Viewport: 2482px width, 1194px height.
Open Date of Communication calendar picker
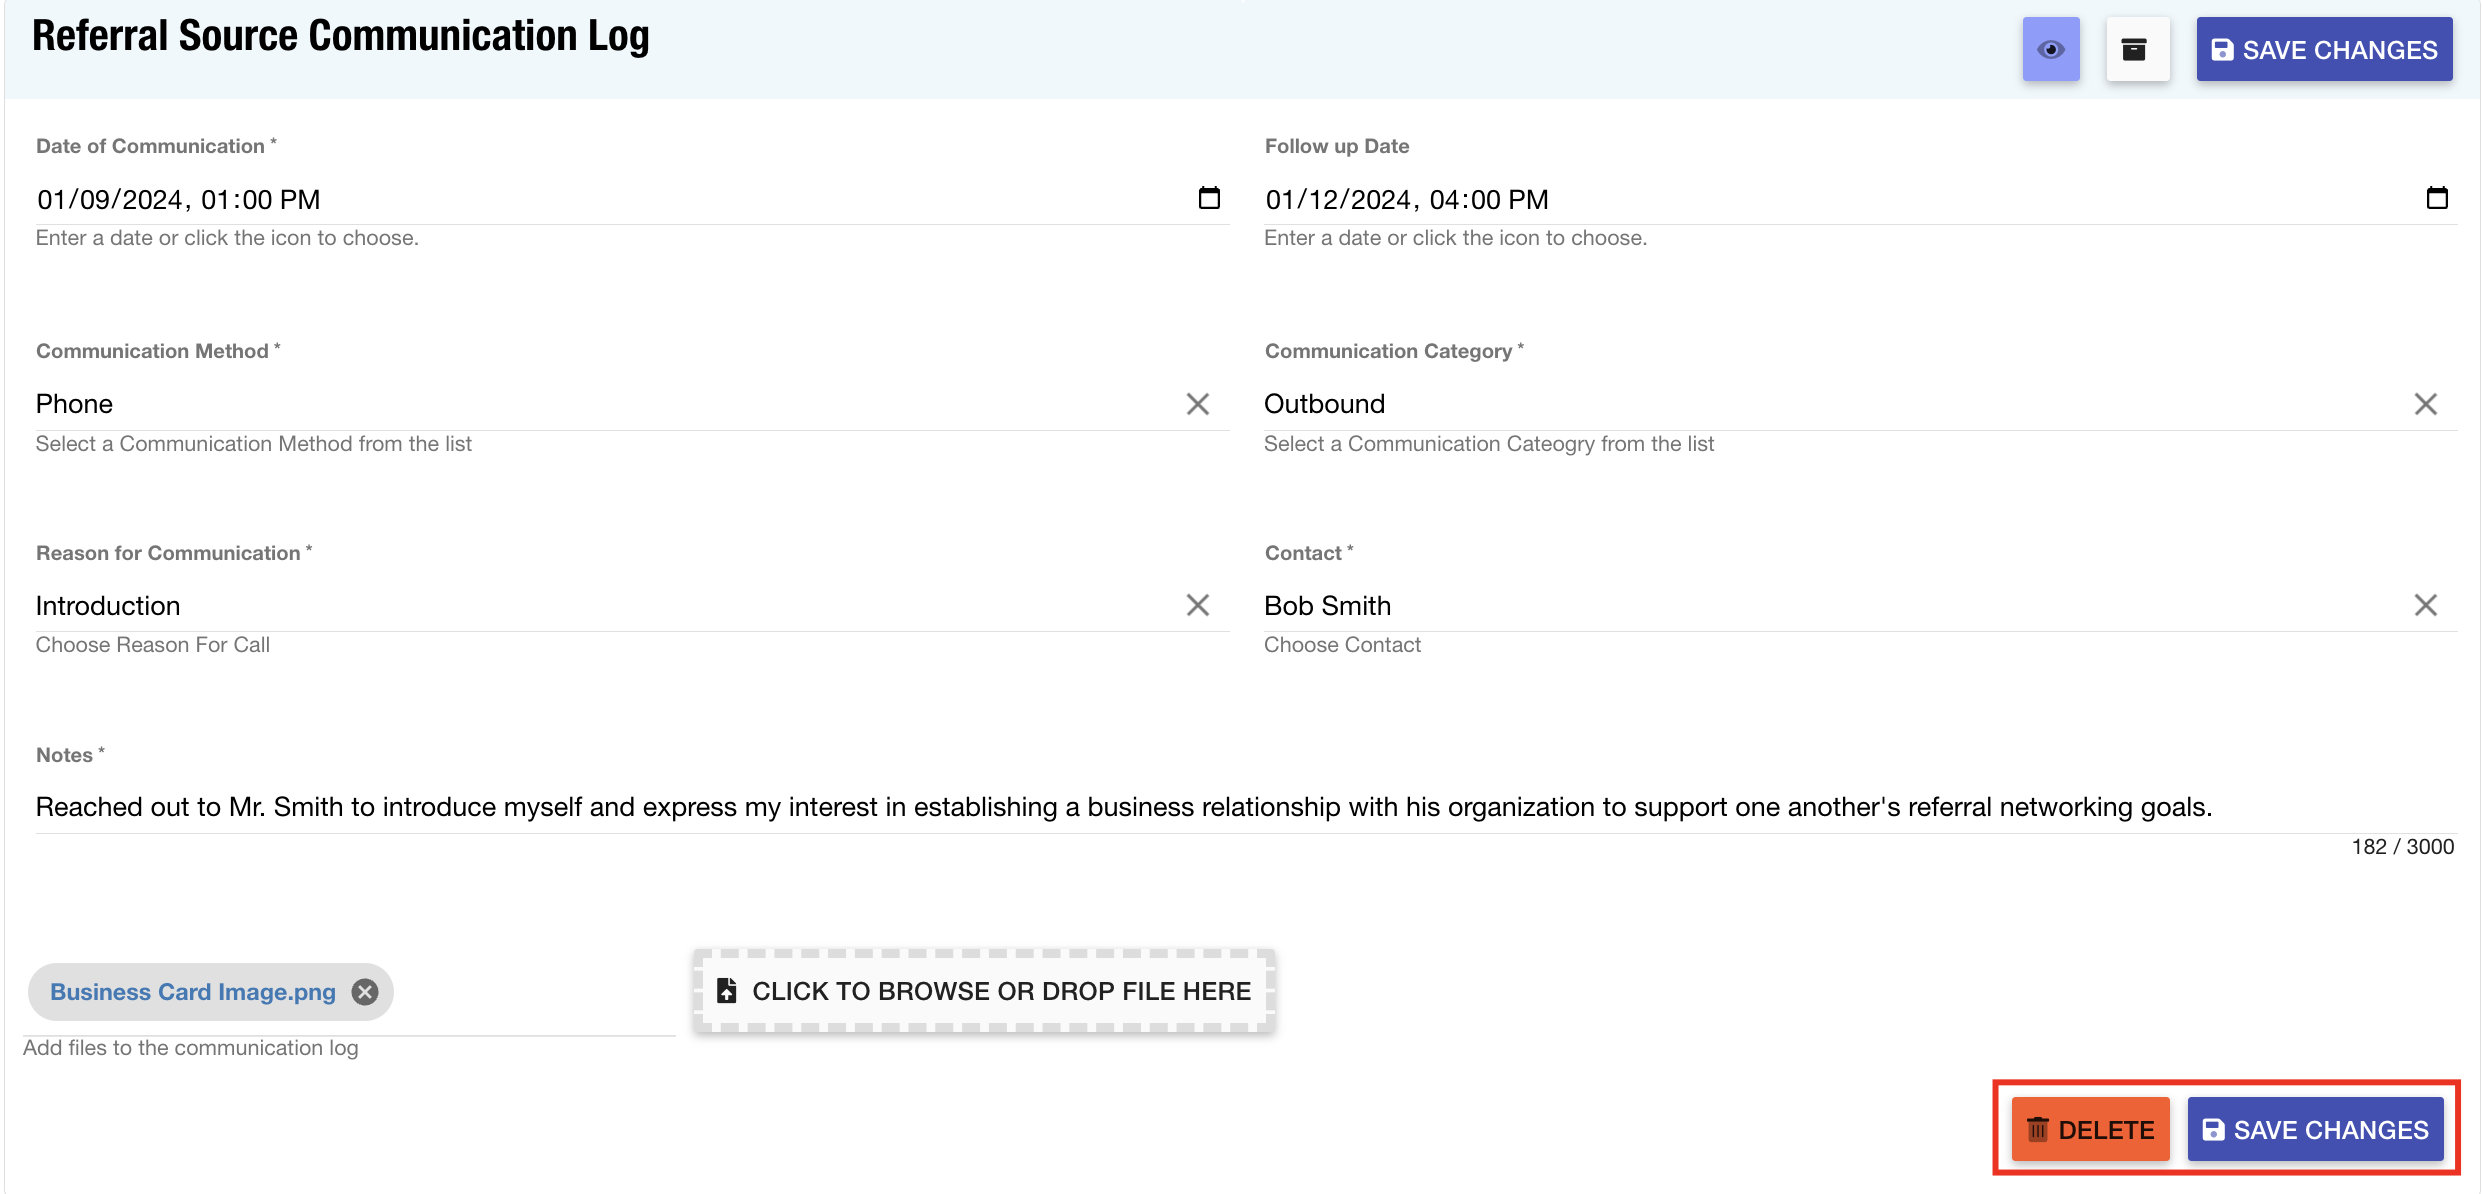click(1209, 198)
